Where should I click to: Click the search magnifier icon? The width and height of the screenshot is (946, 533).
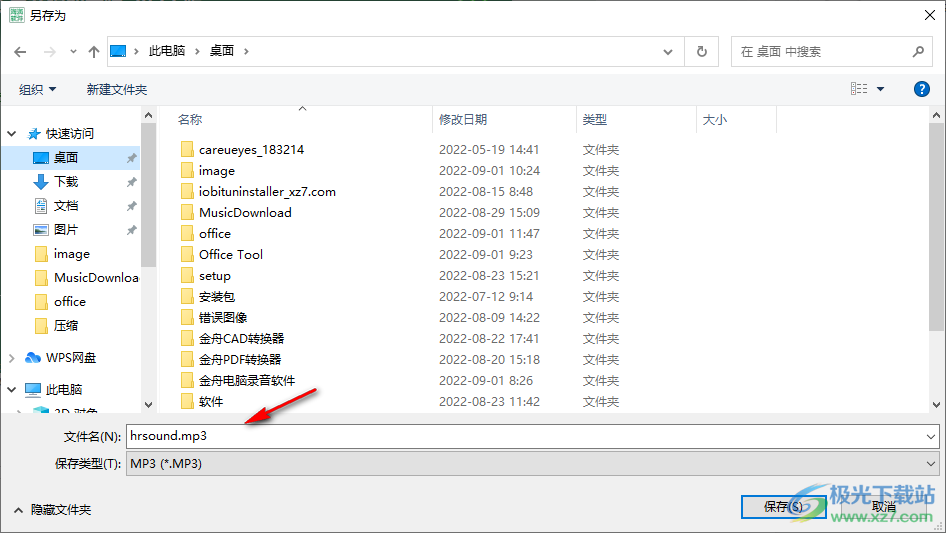point(918,52)
